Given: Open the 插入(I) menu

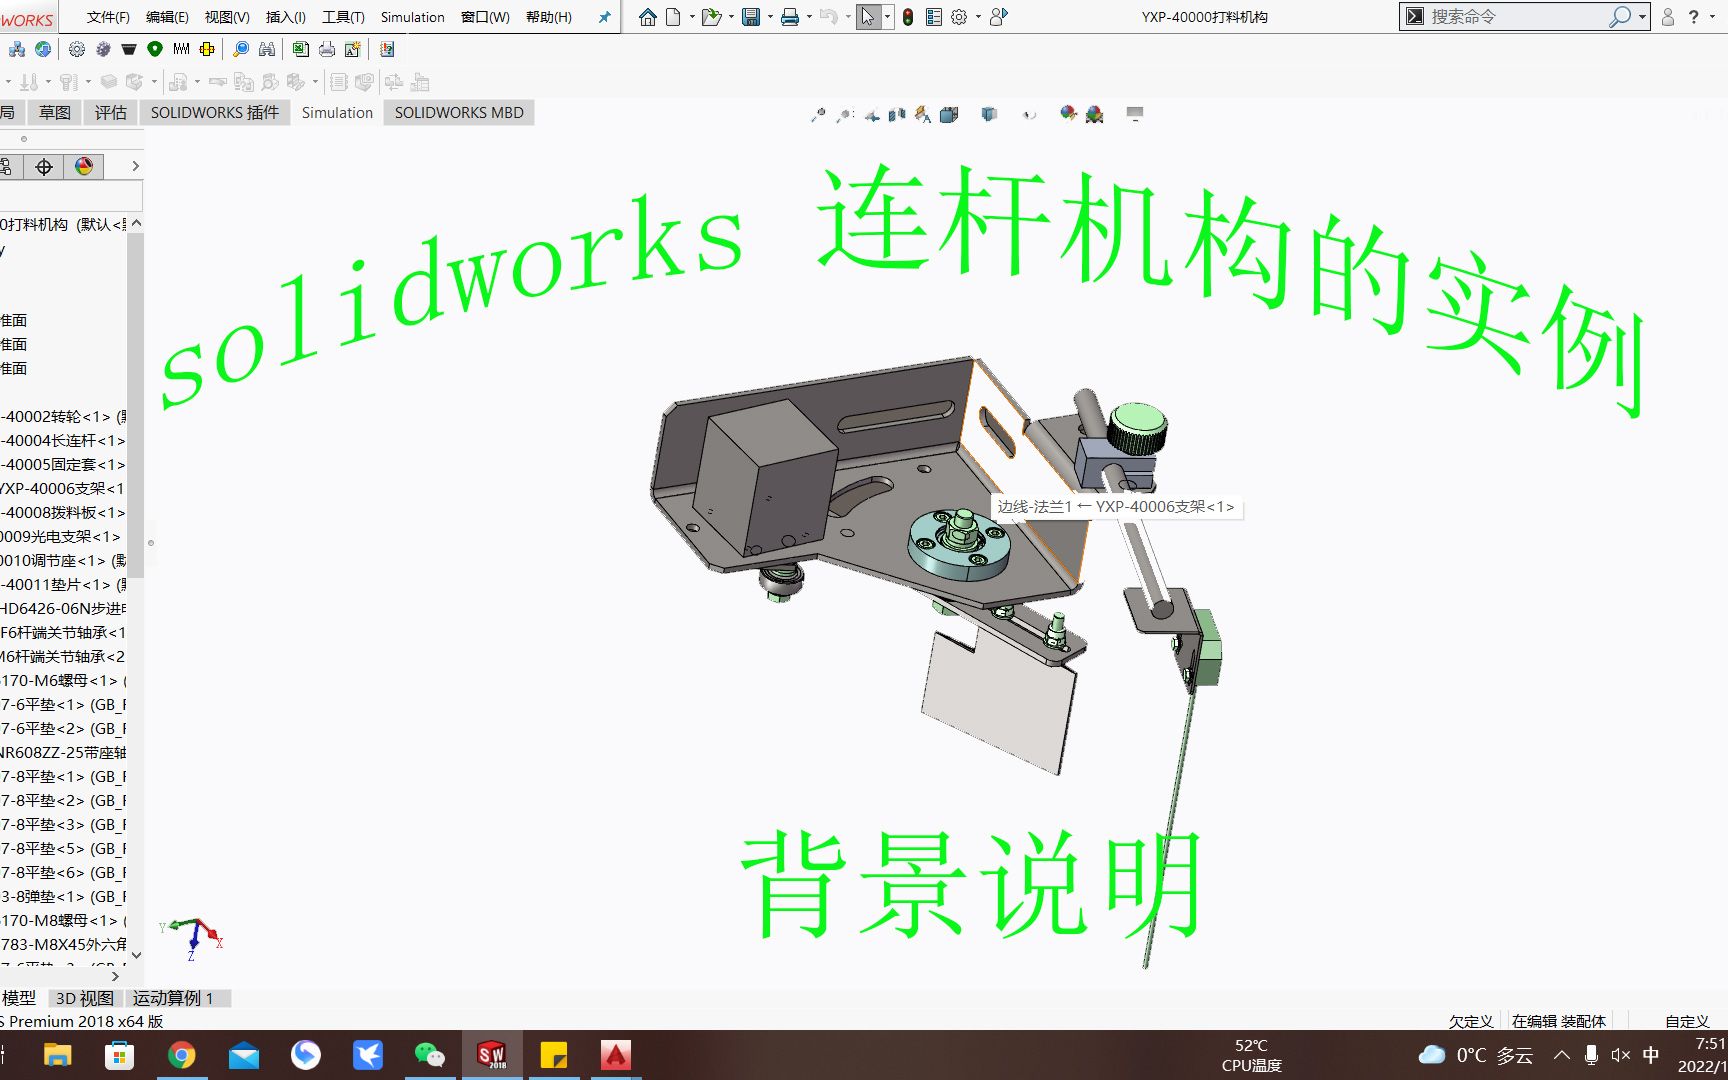Looking at the screenshot, I should tap(286, 17).
